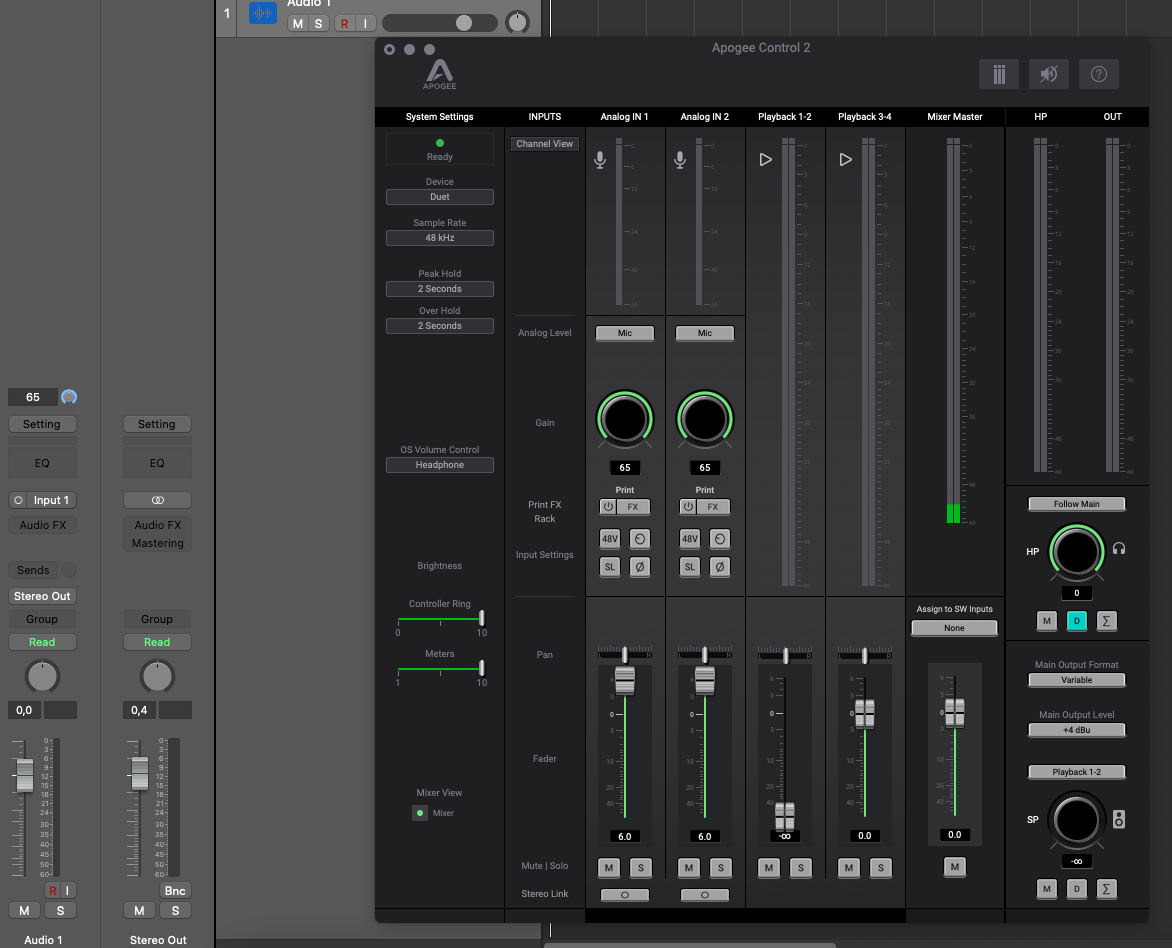Viewport: 1172px width, 948px height.
Task: Open the mixer view icon in Apogee Control toolbar
Action: pos(999,74)
